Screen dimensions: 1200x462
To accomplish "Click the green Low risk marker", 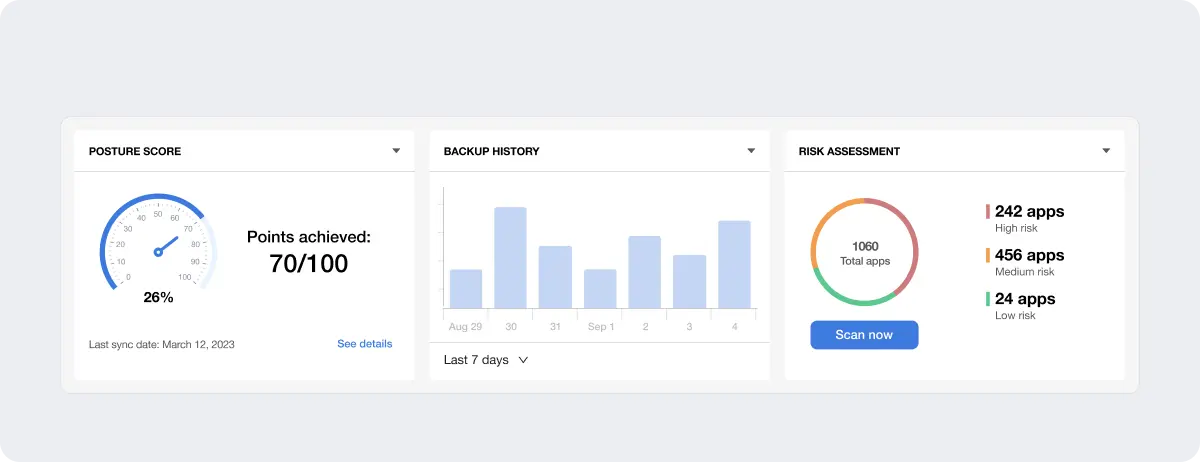I will point(988,299).
